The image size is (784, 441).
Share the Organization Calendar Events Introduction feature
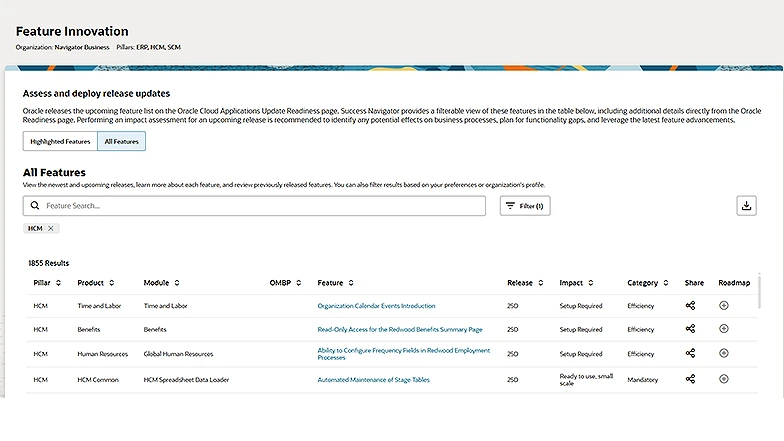pyautogui.click(x=690, y=305)
